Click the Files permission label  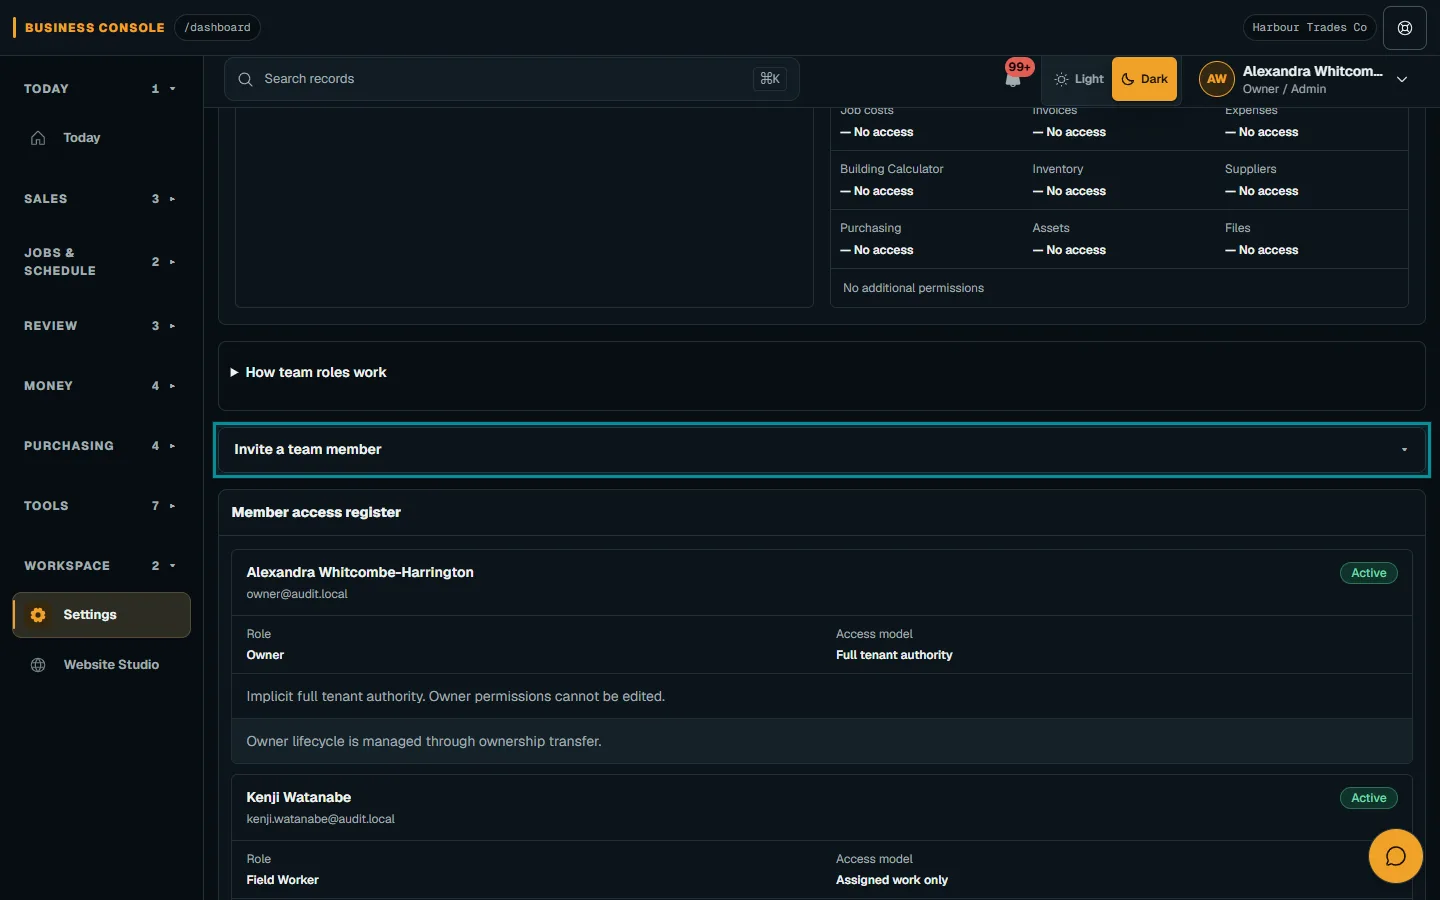(1237, 228)
